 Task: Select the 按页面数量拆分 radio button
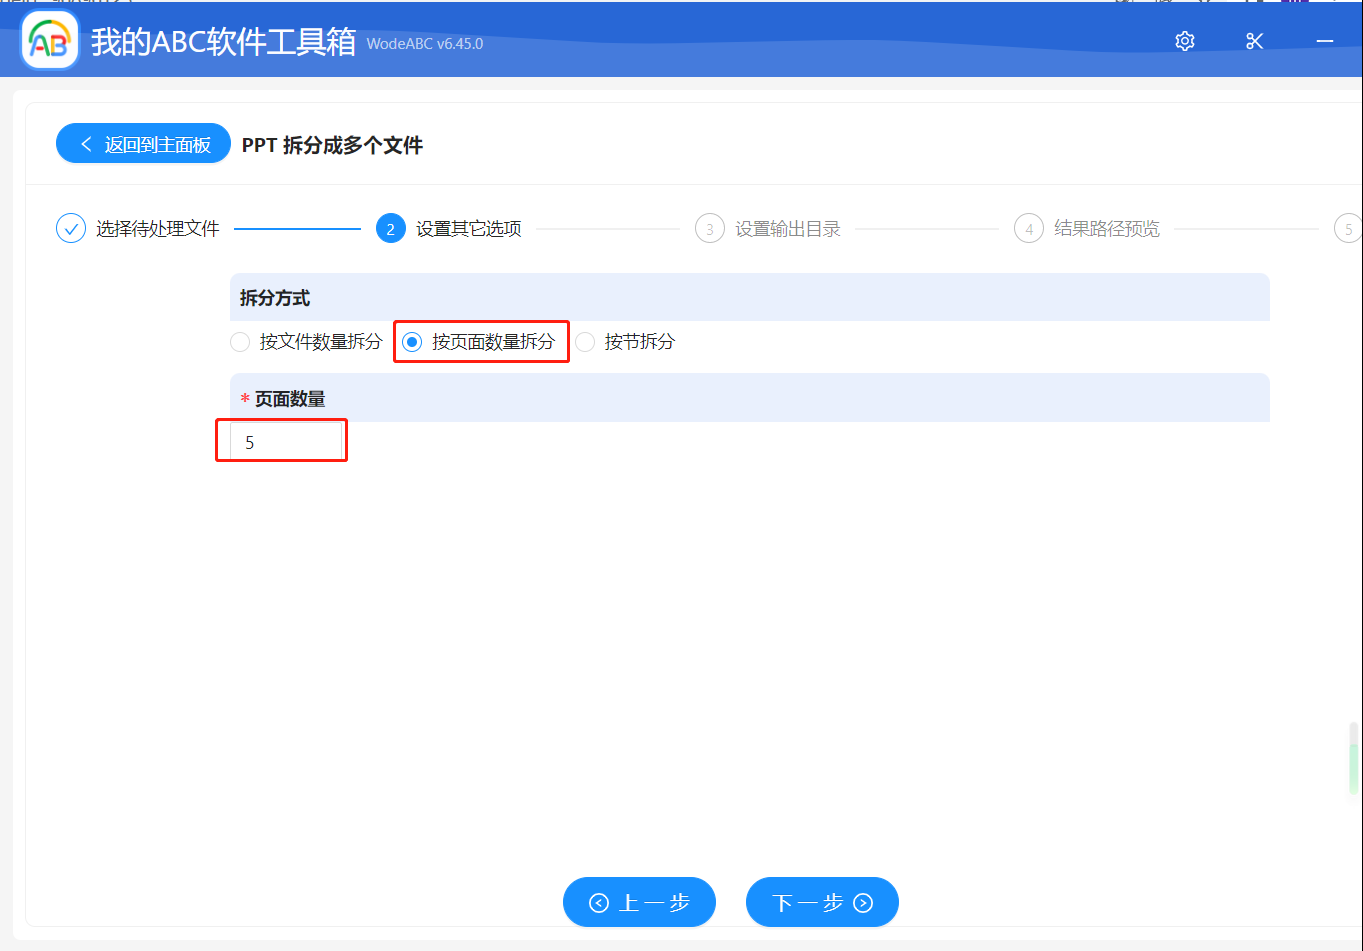click(x=412, y=341)
